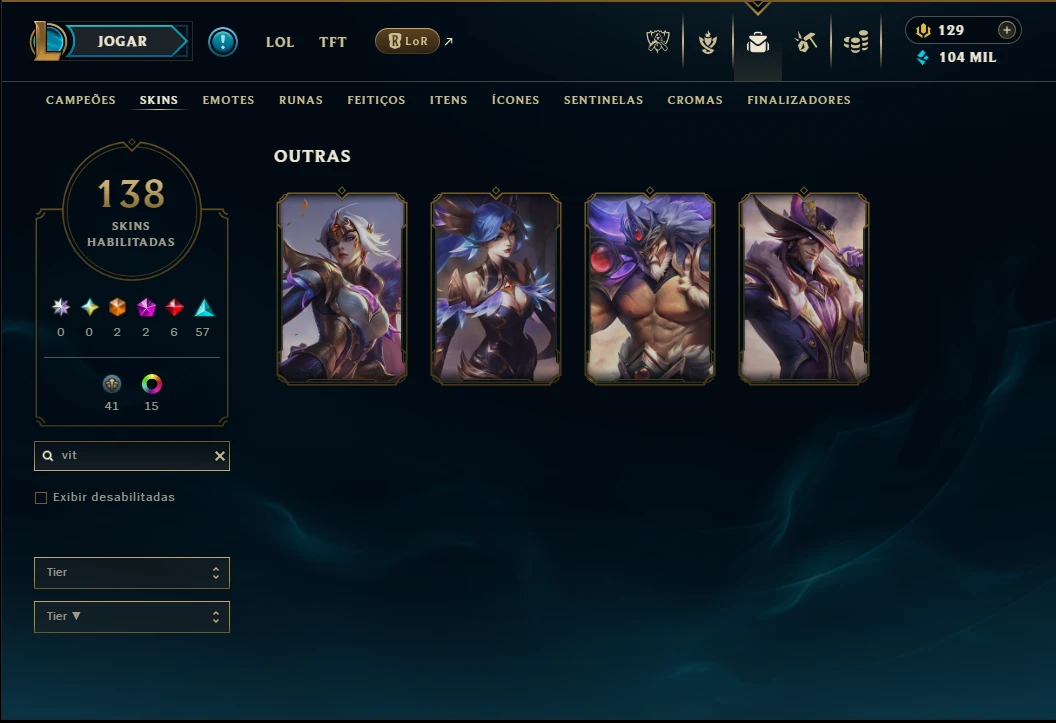Click the League of Legends logo icon
1056x723 pixels.
pos(48,41)
